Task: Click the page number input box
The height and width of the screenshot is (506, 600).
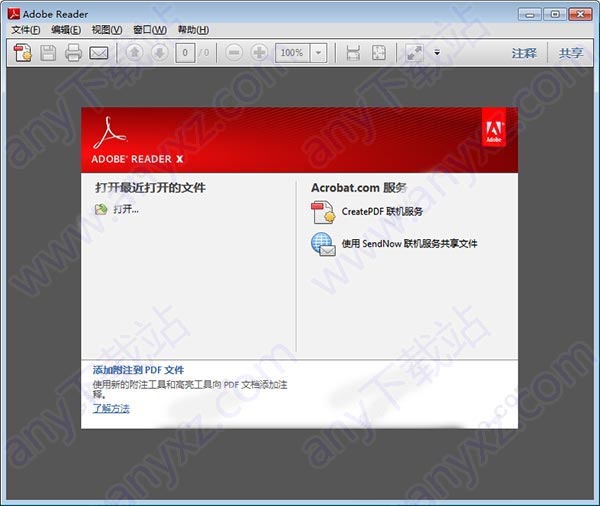Action: tap(185, 52)
